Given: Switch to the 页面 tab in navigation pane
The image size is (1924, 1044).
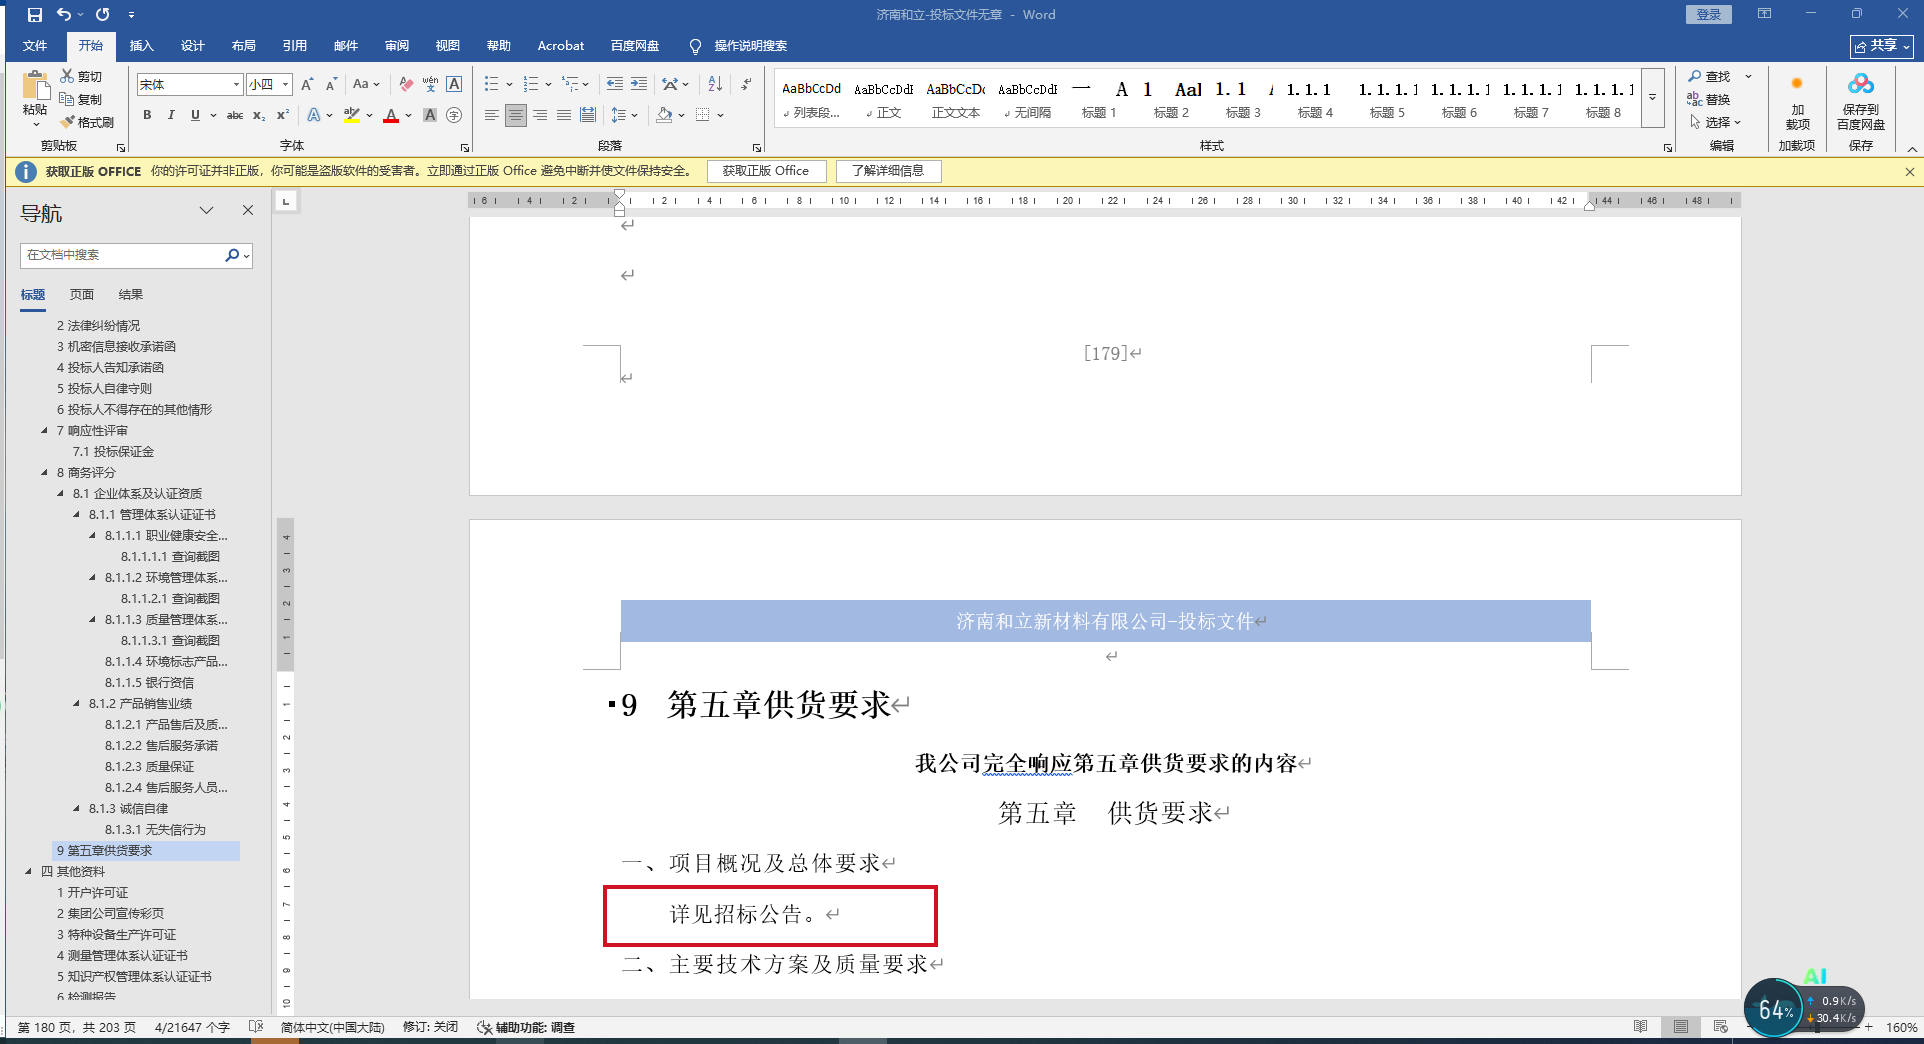Looking at the screenshot, I should click(82, 294).
